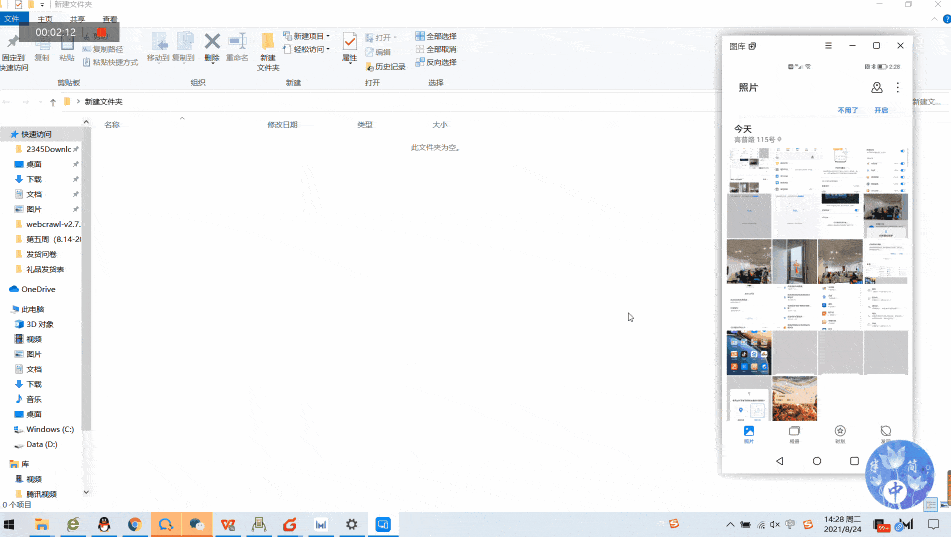Image resolution: width=951 pixels, height=537 pixels.
Task: Toggle the quick access toolbar properties checkmark
Action: pos(18,4)
